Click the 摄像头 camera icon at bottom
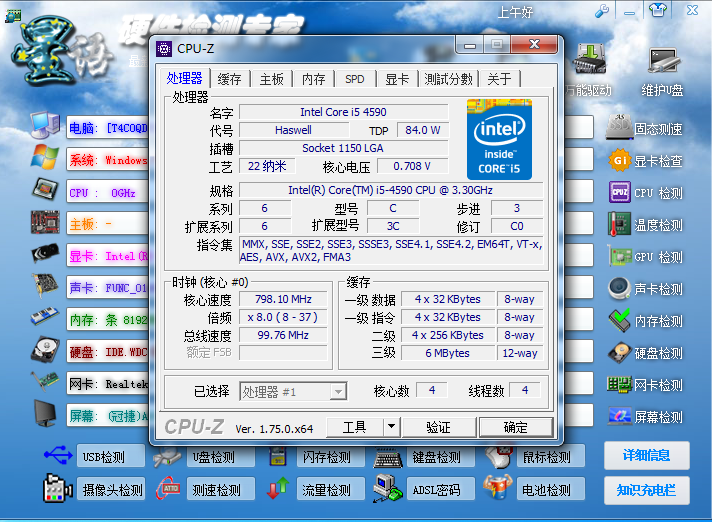 coord(58,488)
